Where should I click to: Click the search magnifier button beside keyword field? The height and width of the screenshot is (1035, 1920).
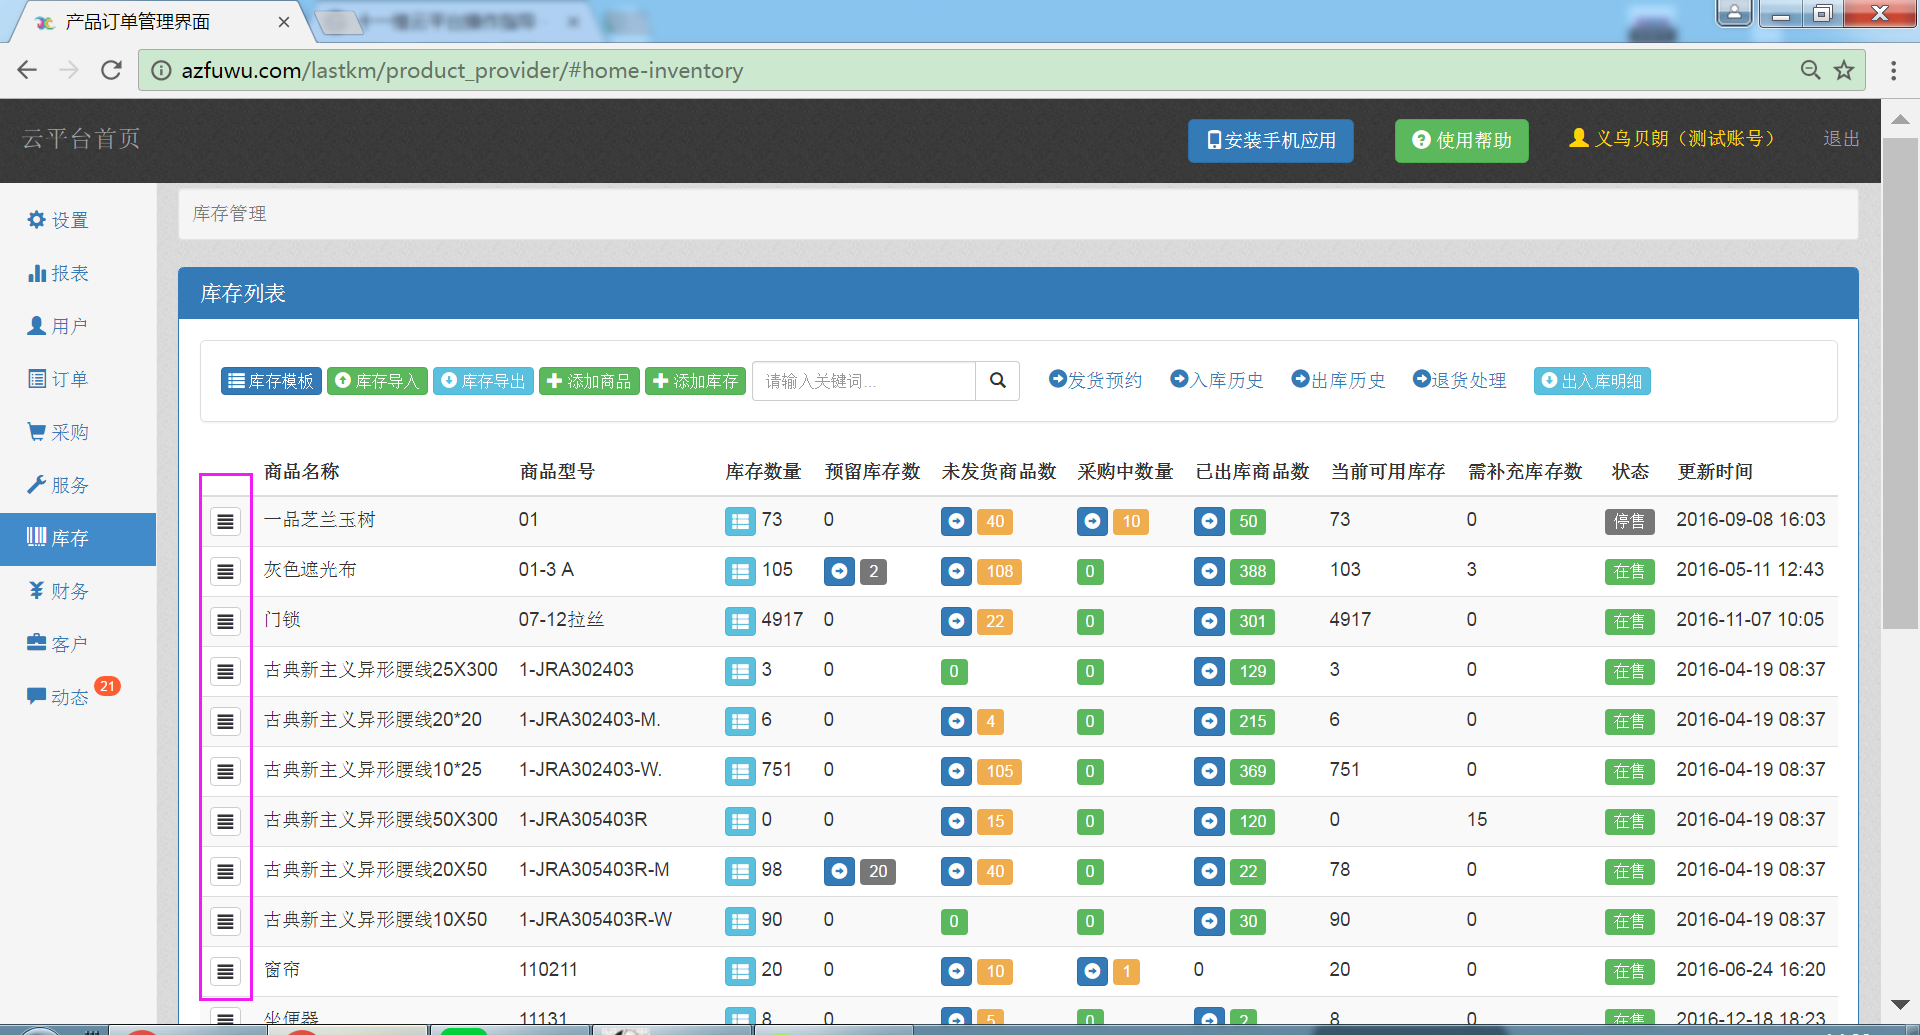pyautogui.click(x=997, y=381)
